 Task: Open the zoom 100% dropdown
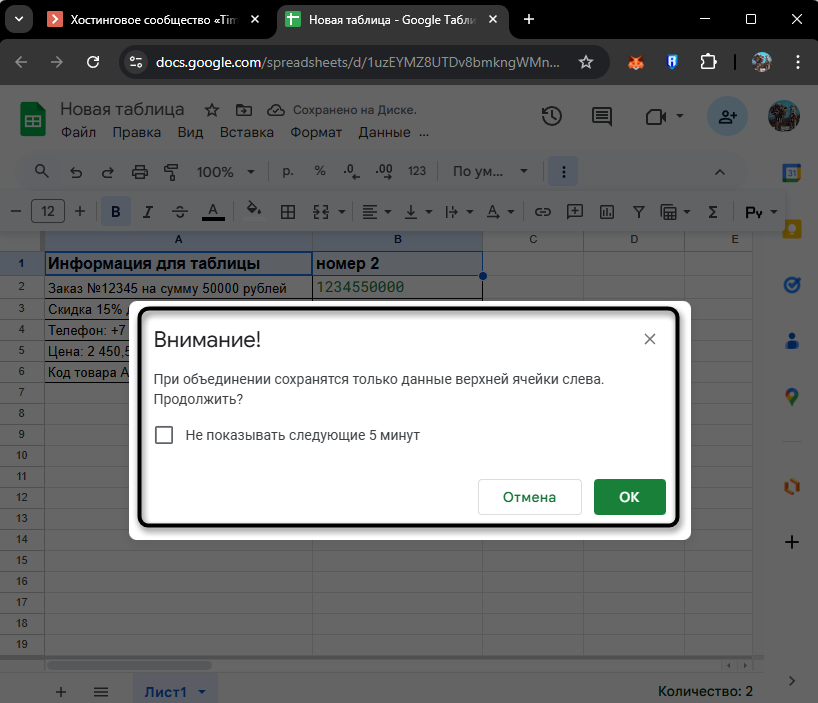coord(226,172)
